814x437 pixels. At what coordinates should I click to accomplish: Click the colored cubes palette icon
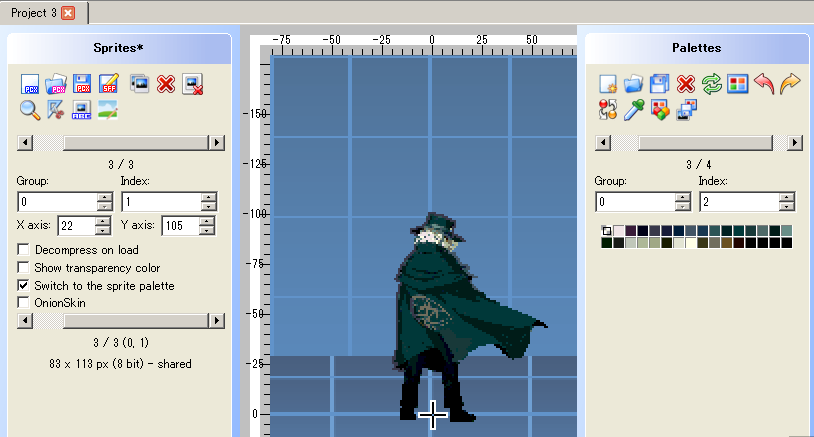tap(660, 110)
